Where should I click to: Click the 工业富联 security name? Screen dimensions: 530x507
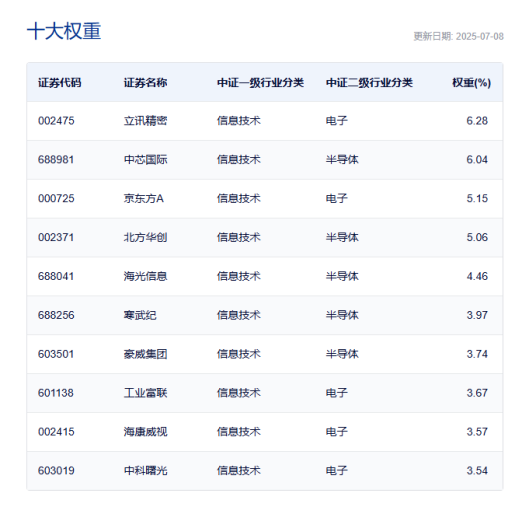[145, 393]
